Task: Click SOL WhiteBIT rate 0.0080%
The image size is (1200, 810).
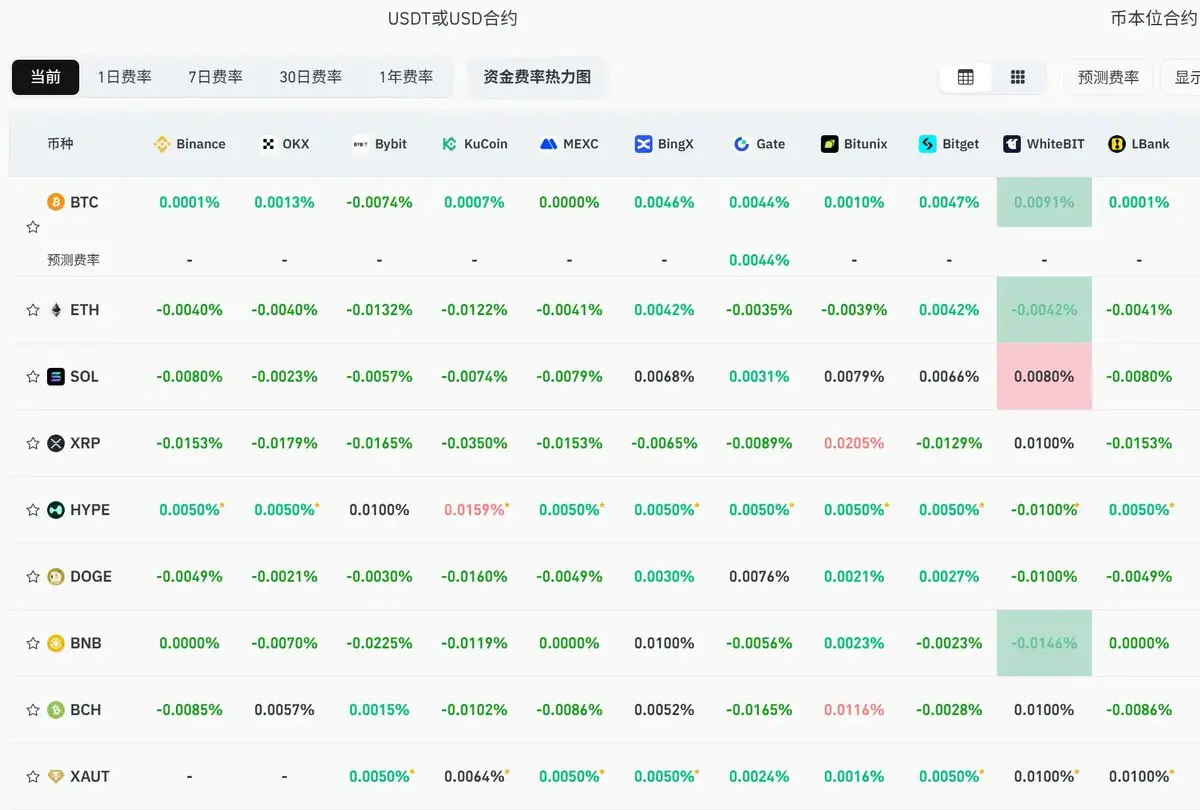Action: pos(1044,377)
